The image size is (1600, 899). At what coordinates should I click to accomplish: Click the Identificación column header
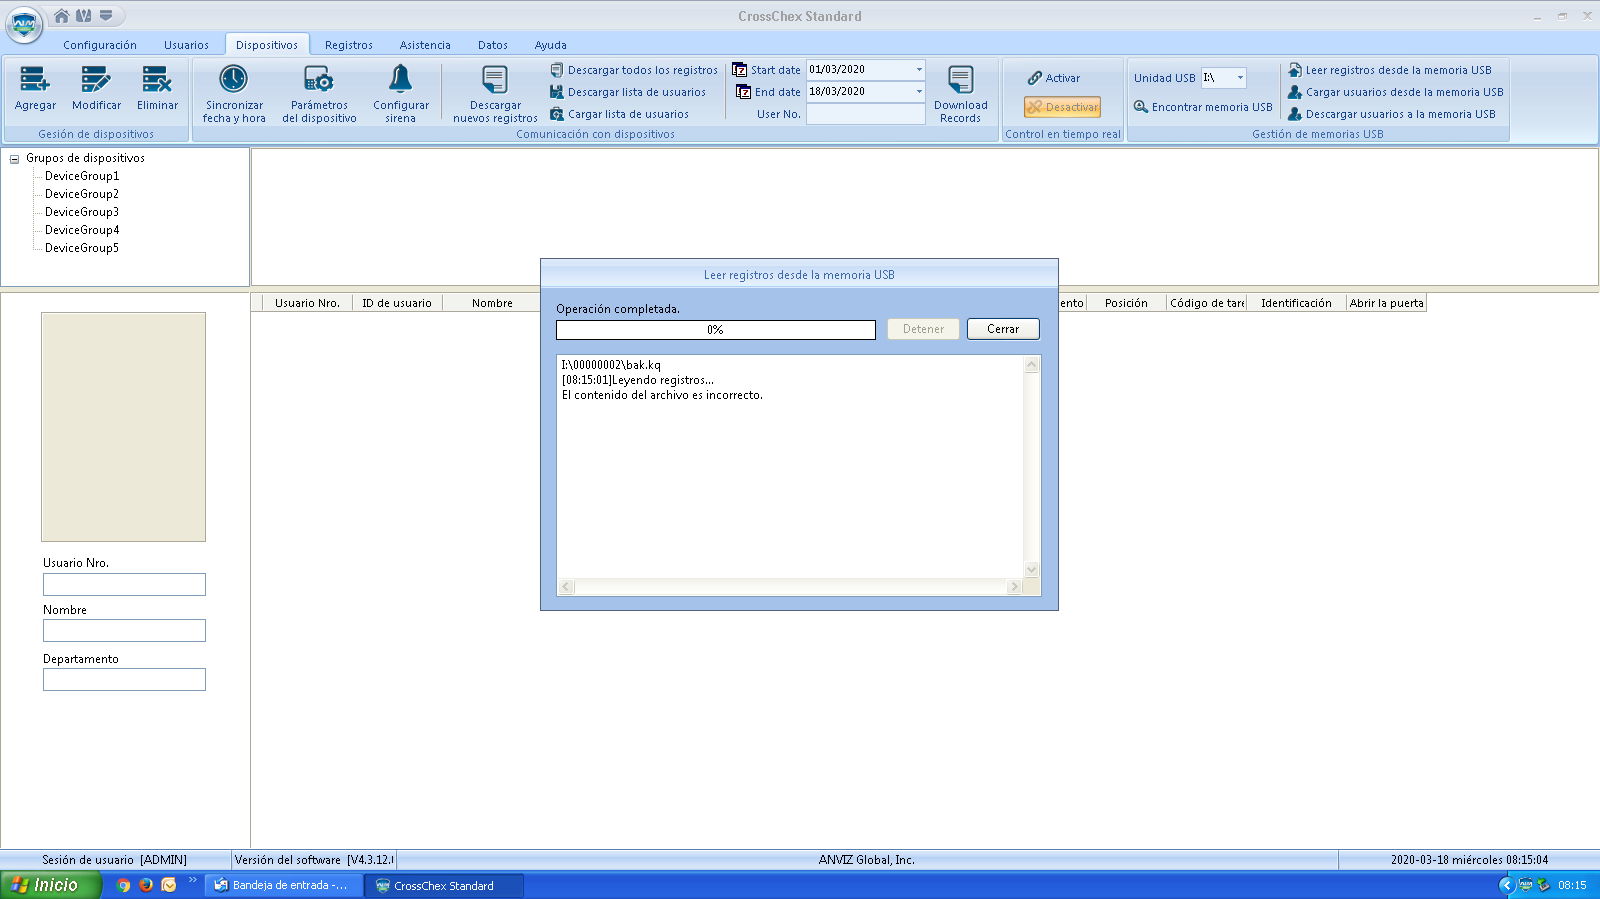tap(1296, 303)
